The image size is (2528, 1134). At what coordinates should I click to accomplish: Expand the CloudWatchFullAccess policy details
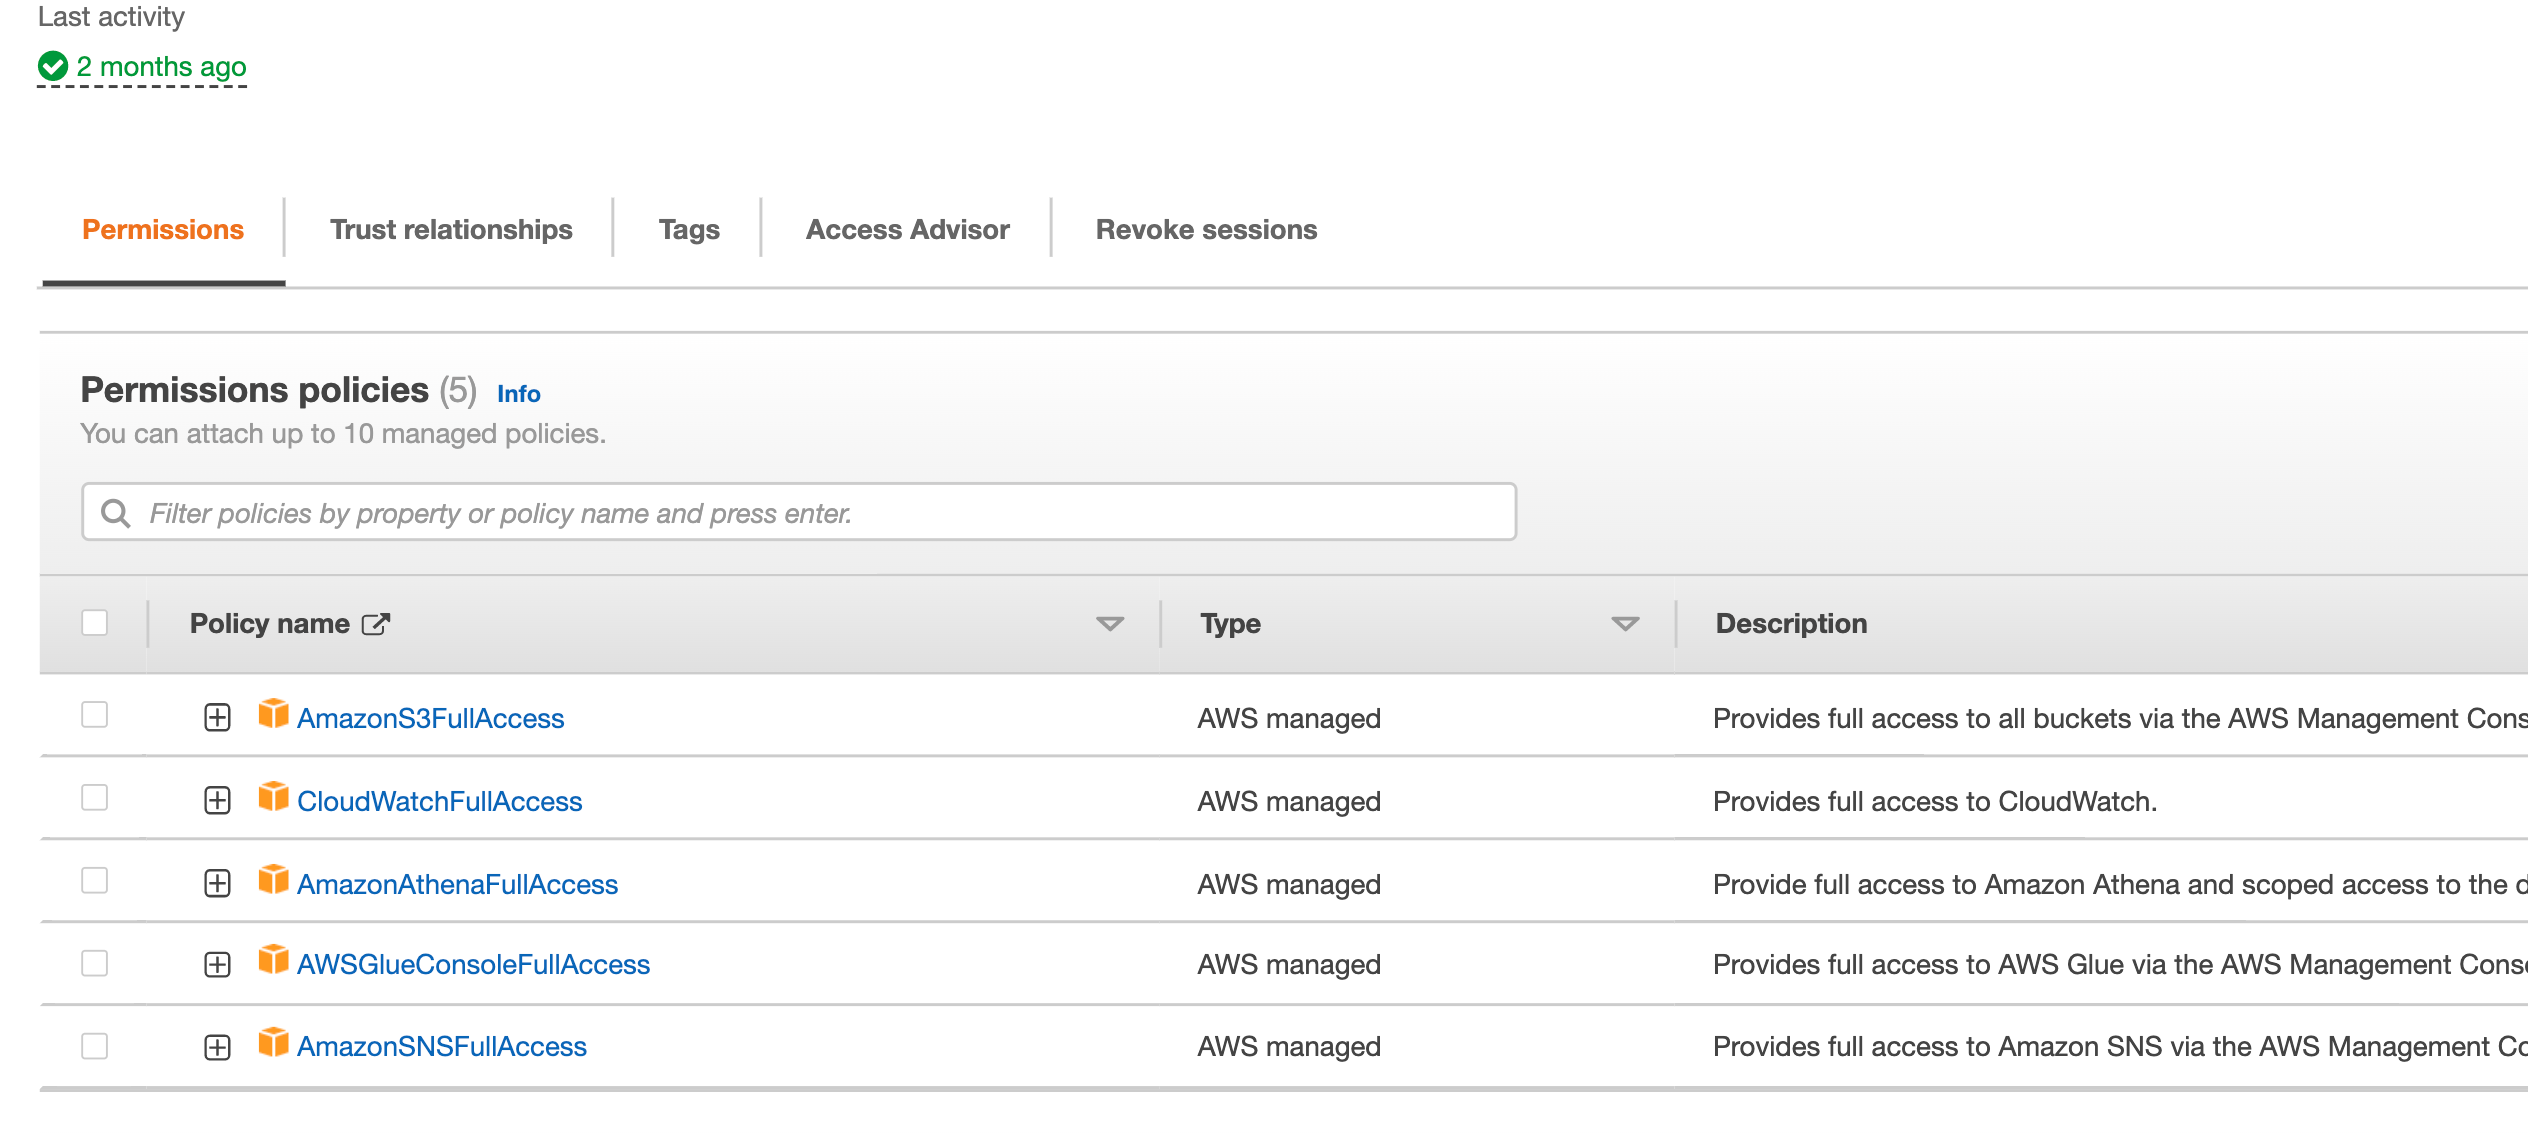point(217,801)
